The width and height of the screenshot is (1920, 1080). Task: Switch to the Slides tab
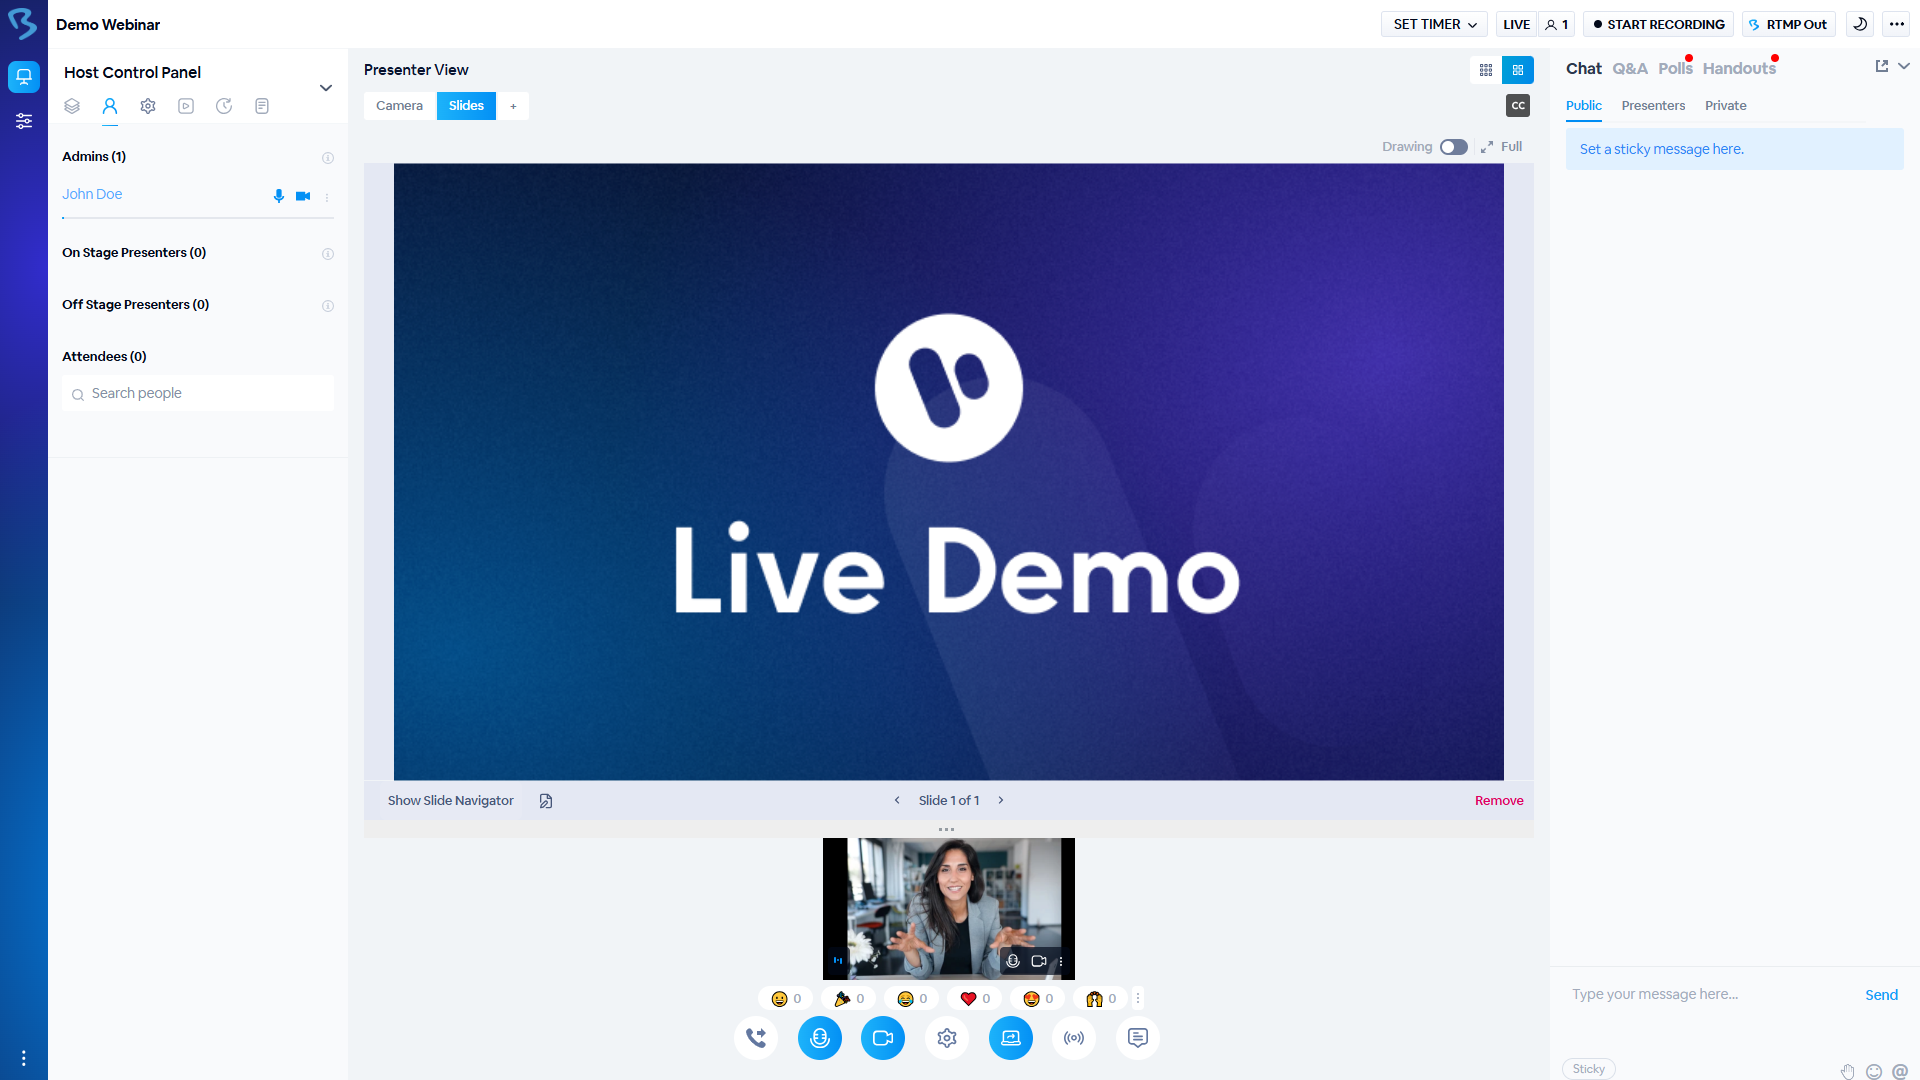point(466,106)
